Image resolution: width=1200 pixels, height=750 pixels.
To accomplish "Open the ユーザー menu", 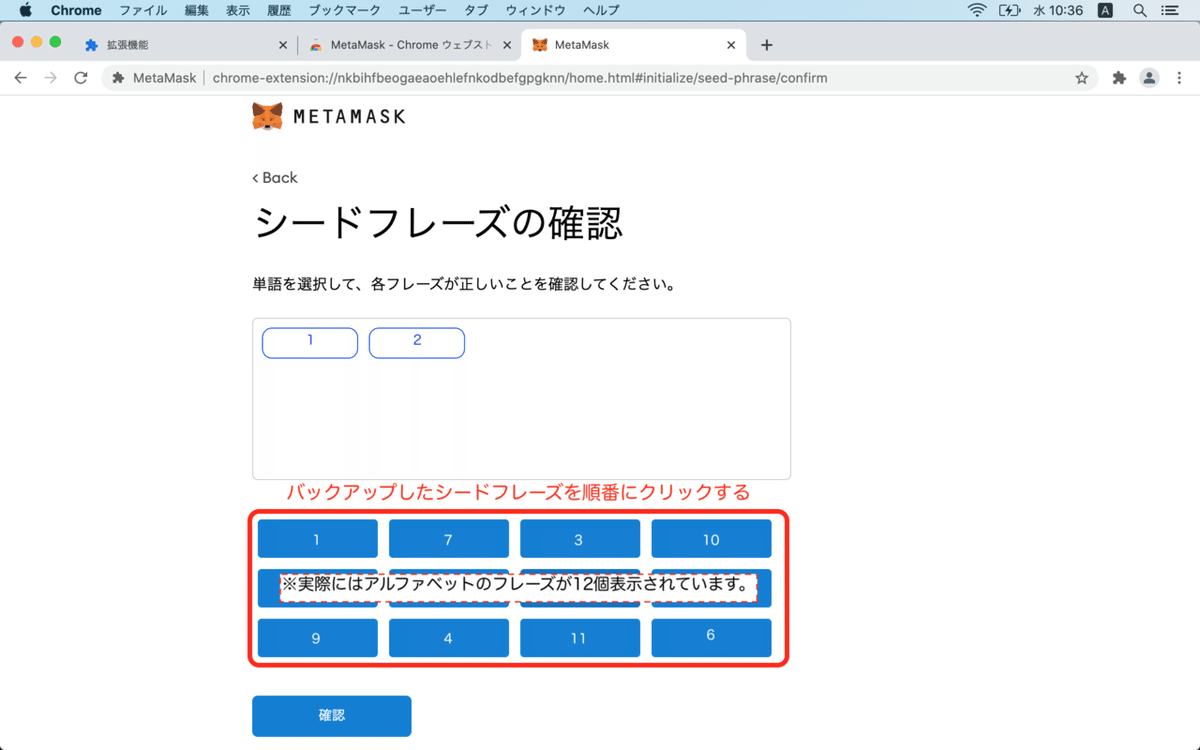I will pyautogui.click(x=423, y=10).
